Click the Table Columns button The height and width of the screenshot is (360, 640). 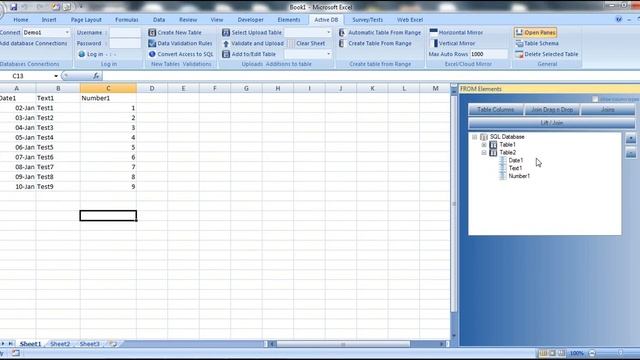(x=496, y=109)
